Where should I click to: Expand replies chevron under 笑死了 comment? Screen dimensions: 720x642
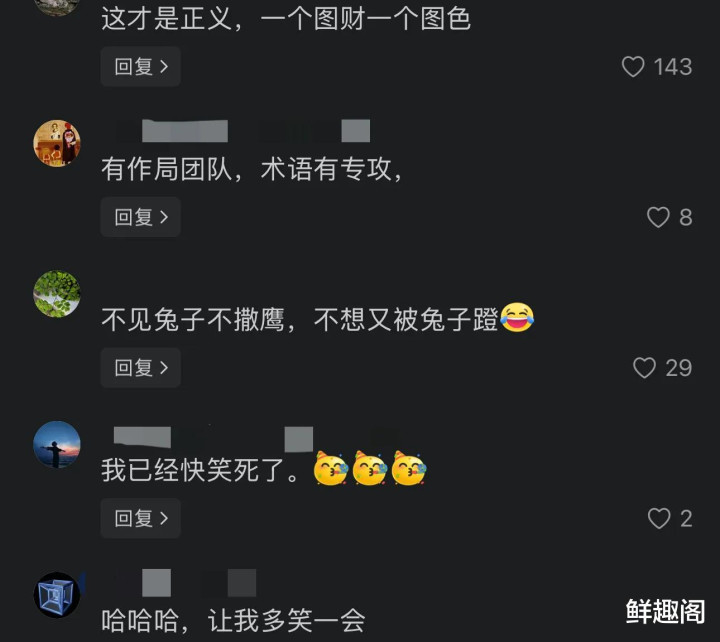(164, 518)
